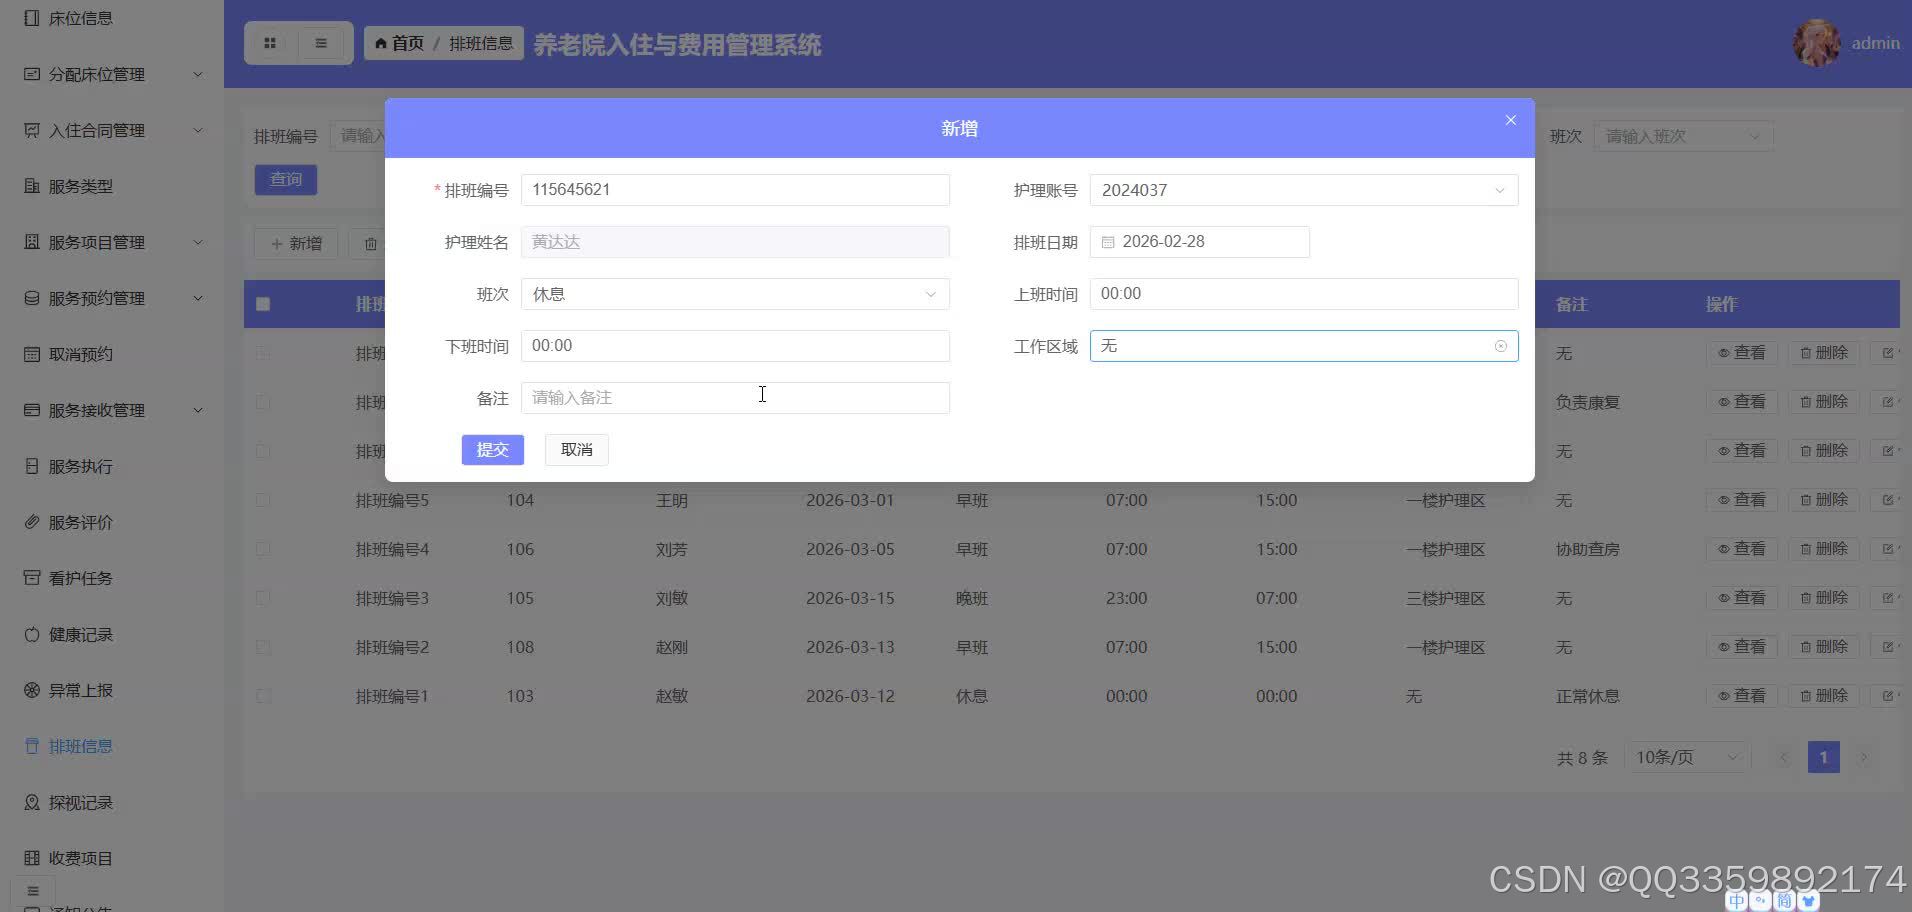Click the sidebar collapse icon at bottom left
Screen dimensions: 1912x912
pos(33,891)
